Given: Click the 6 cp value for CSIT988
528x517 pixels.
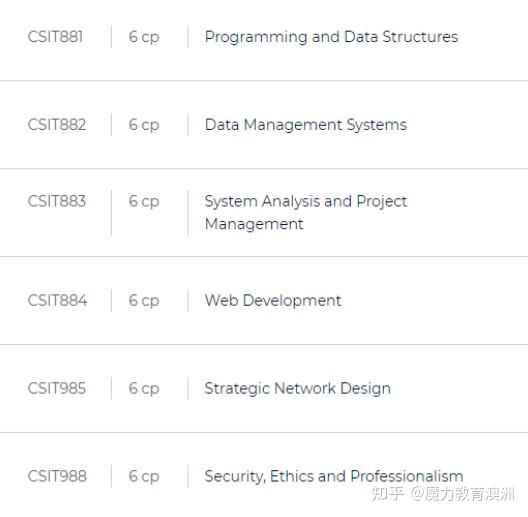Looking at the screenshot, I should (144, 476).
